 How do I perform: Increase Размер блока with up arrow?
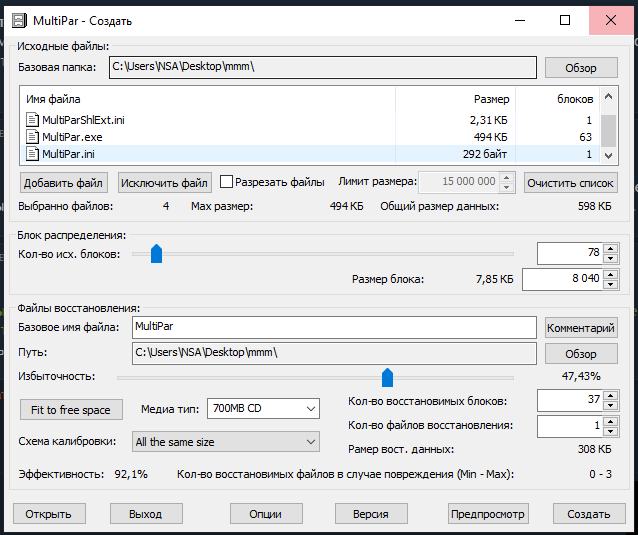click(x=610, y=274)
